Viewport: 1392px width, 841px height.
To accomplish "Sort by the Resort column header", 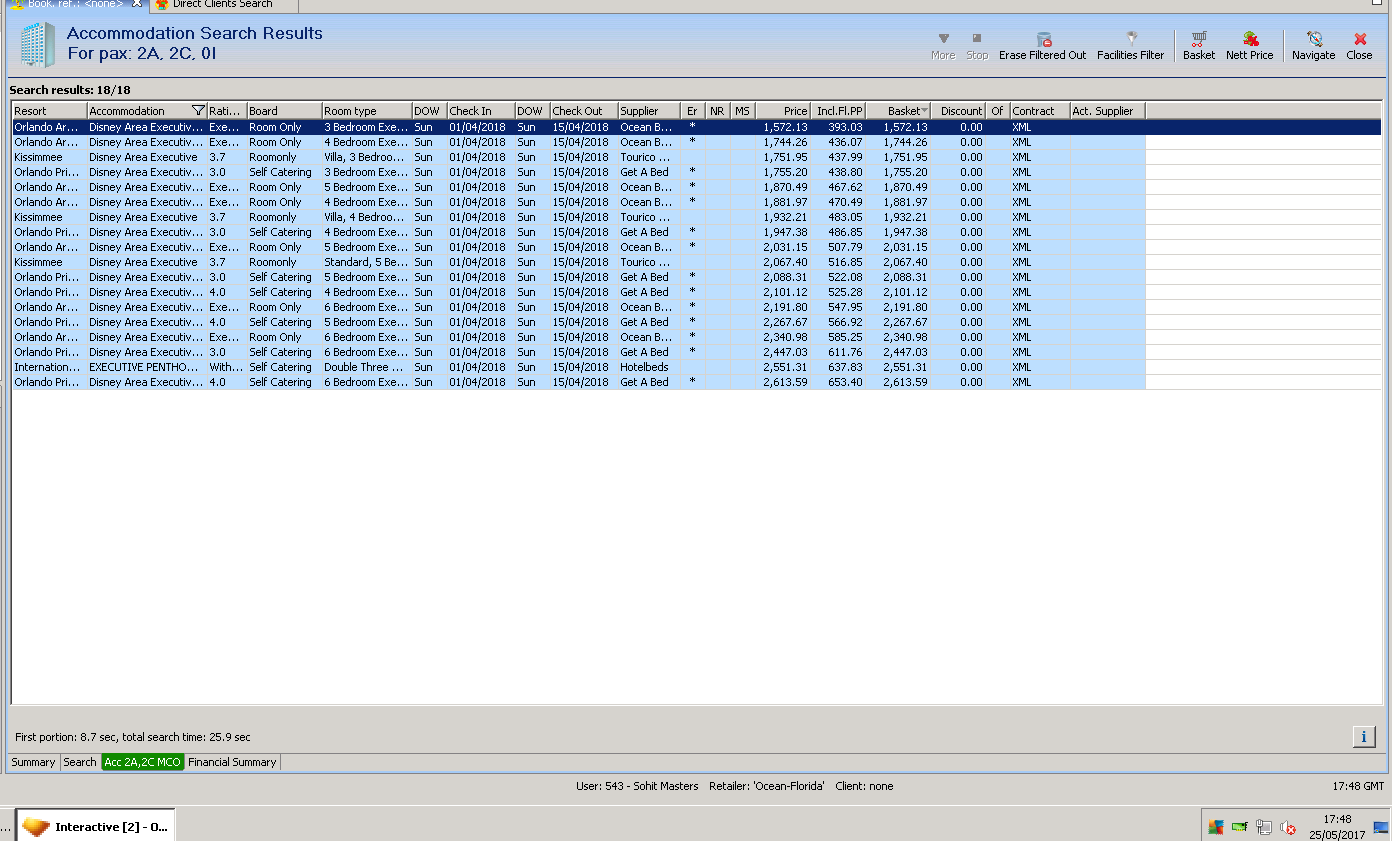I will point(49,111).
